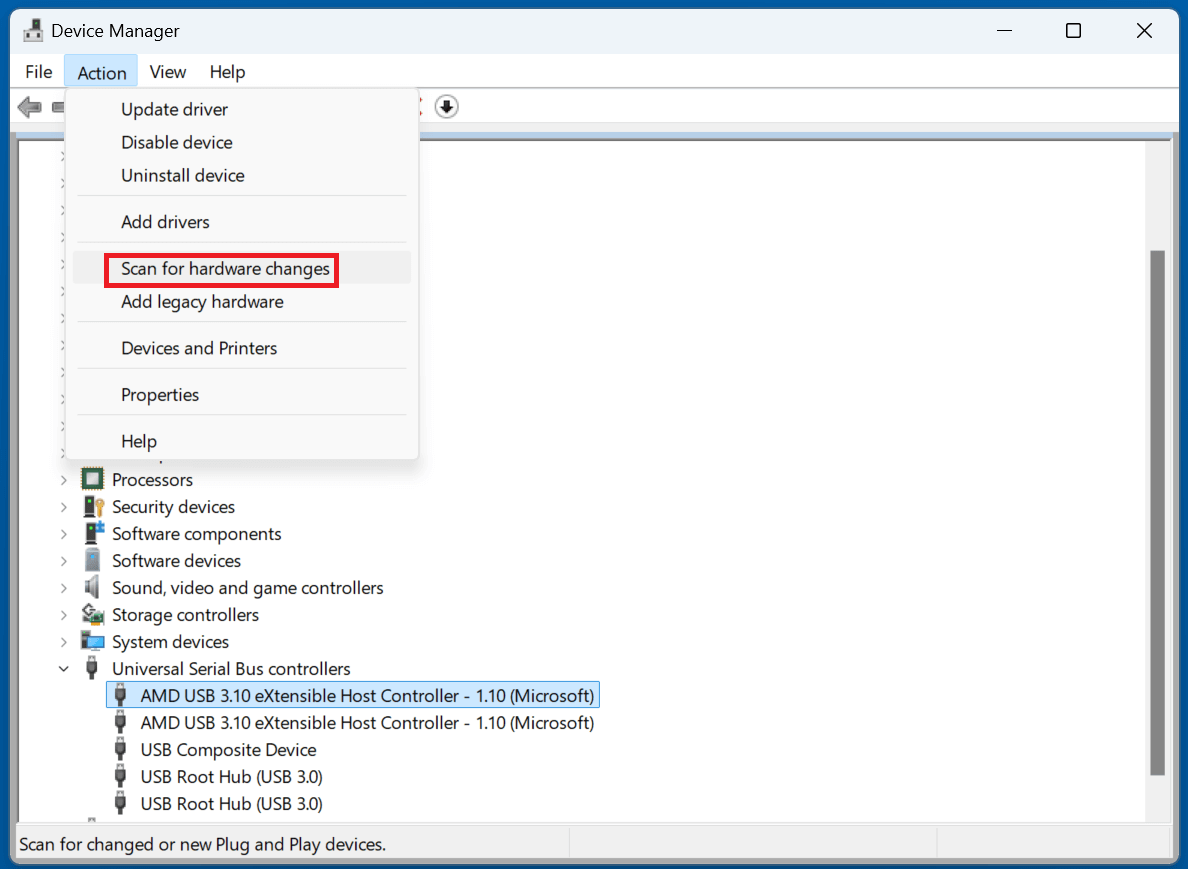Click the Sound controllers speaker icon
The height and width of the screenshot is (869, 1188).
pos(93,588)
